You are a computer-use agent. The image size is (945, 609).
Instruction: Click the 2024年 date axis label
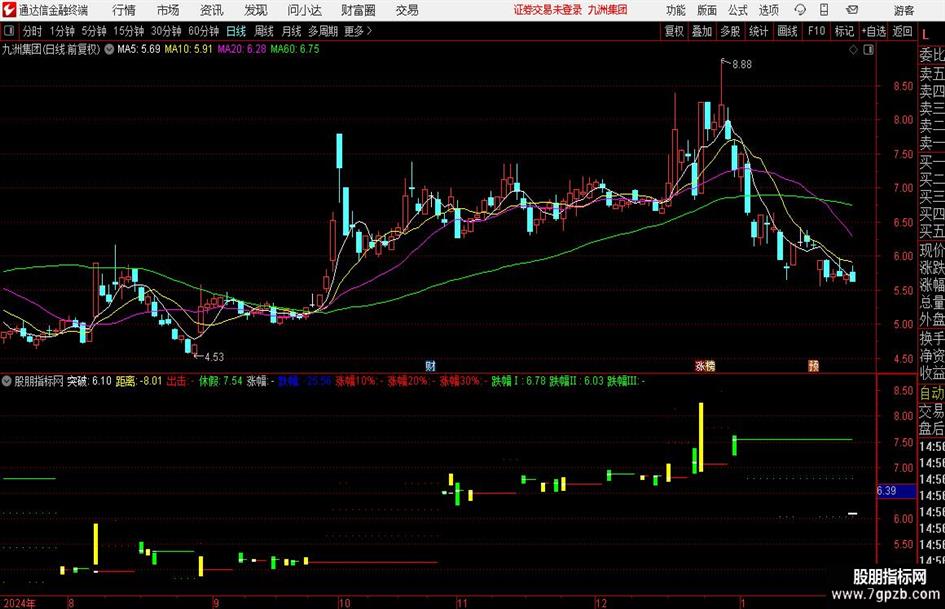(x=19, y=603)
